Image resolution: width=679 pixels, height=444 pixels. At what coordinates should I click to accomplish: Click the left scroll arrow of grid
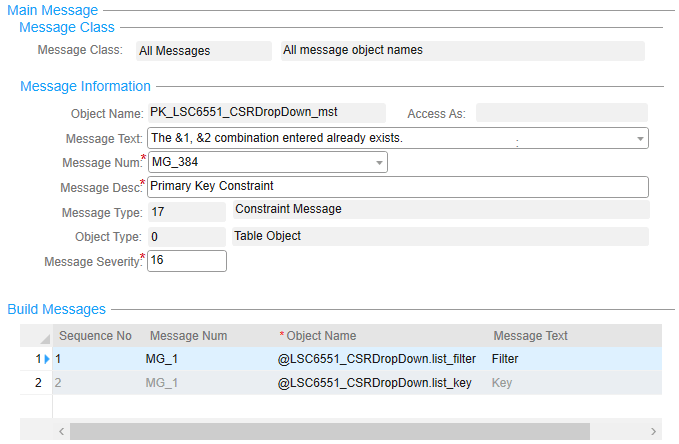[61, 431]
